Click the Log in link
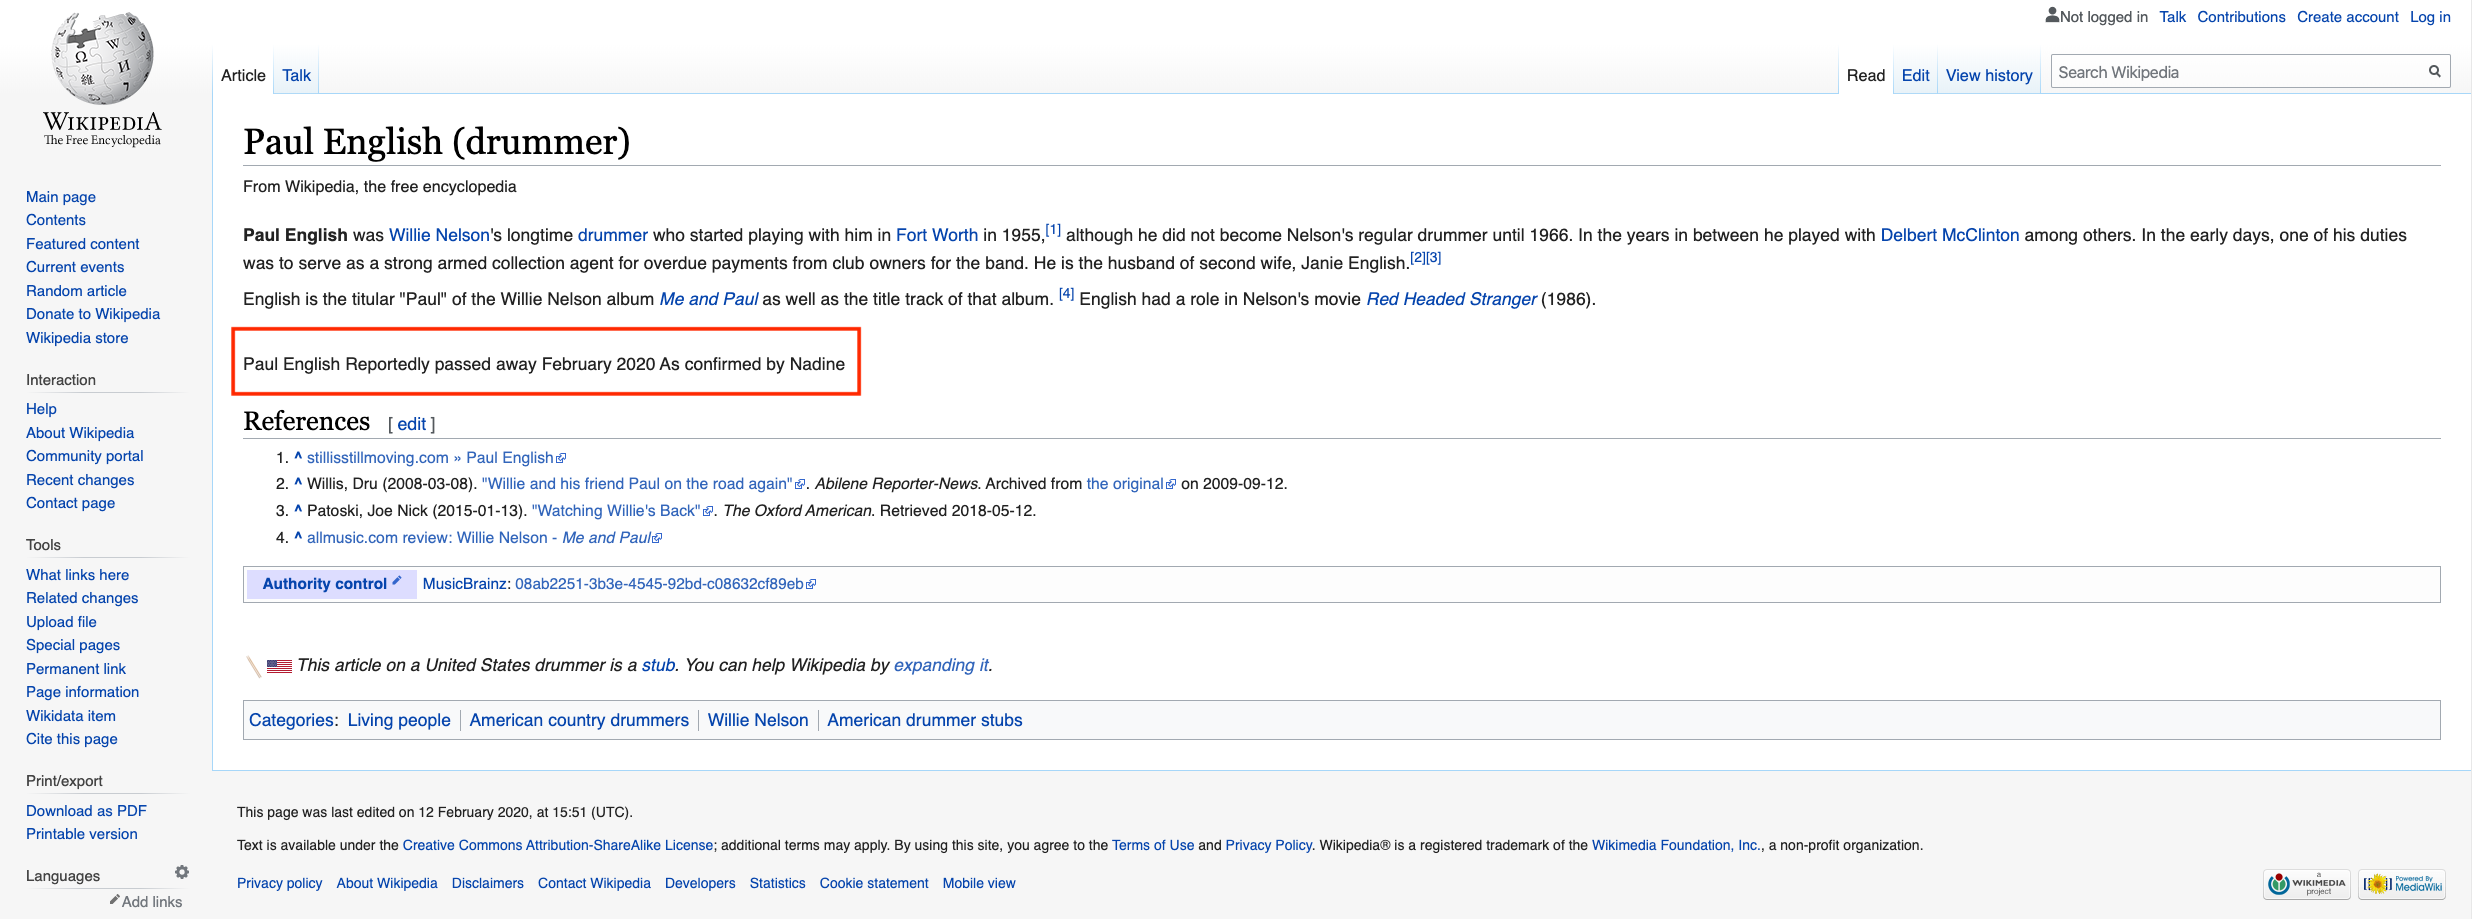The height and width of the screenshot is (919, 2472). tap(2430, 17)
